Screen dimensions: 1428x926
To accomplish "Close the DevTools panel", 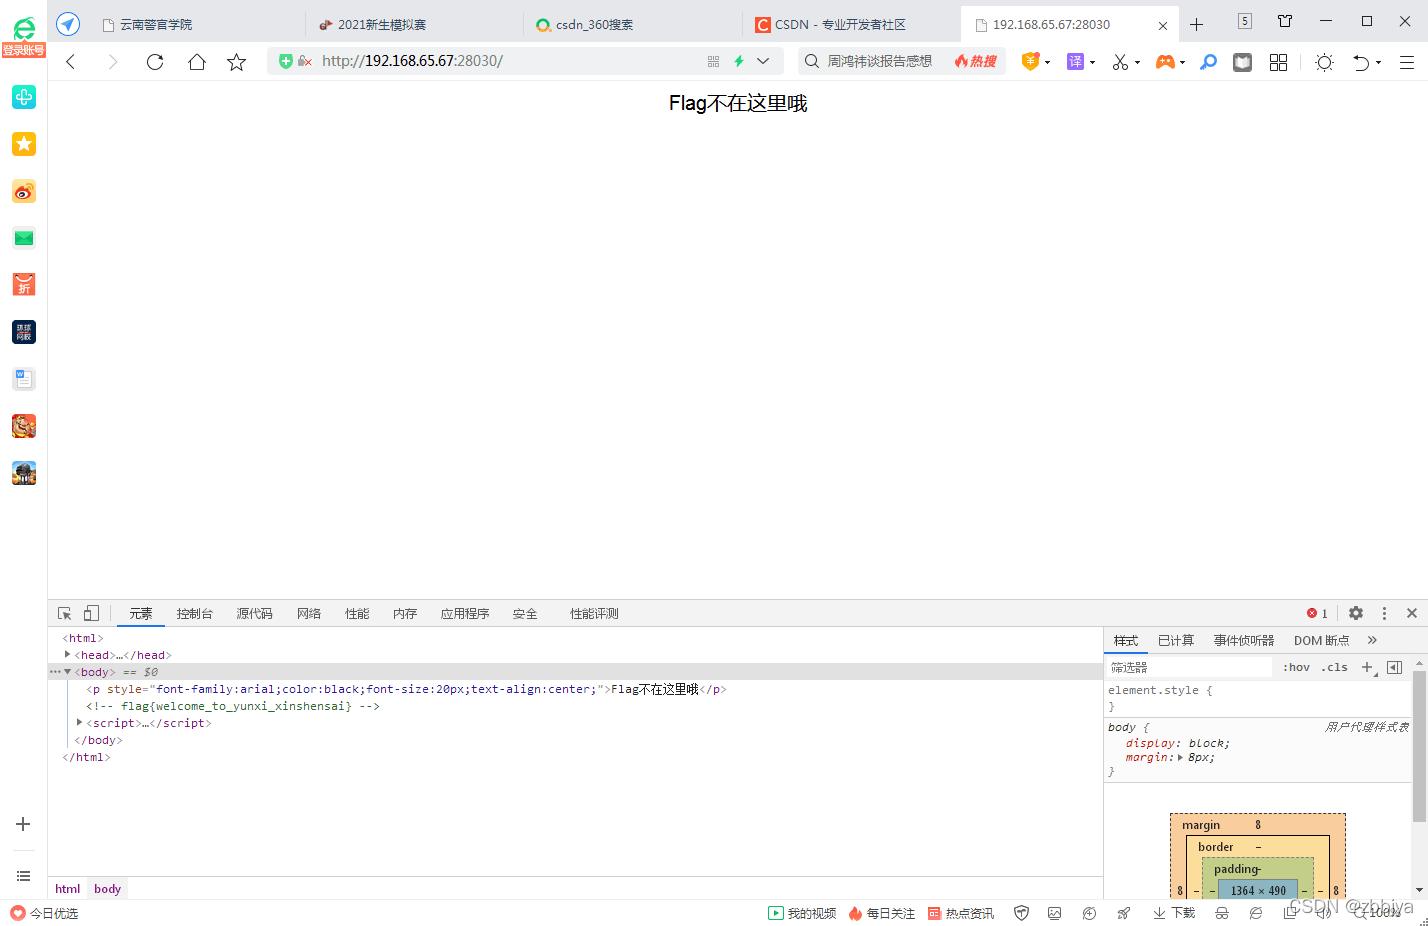I will pos(1412,613).
